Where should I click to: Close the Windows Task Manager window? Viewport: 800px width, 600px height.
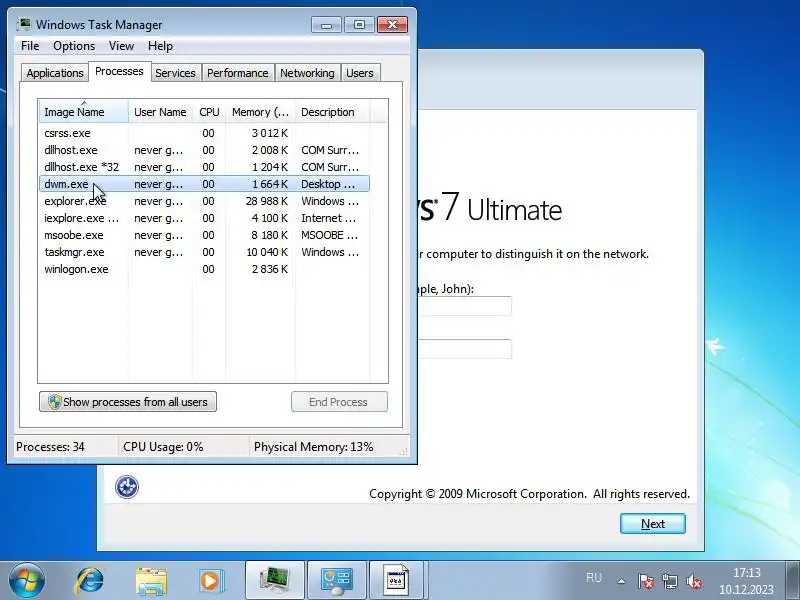point(392,24)
